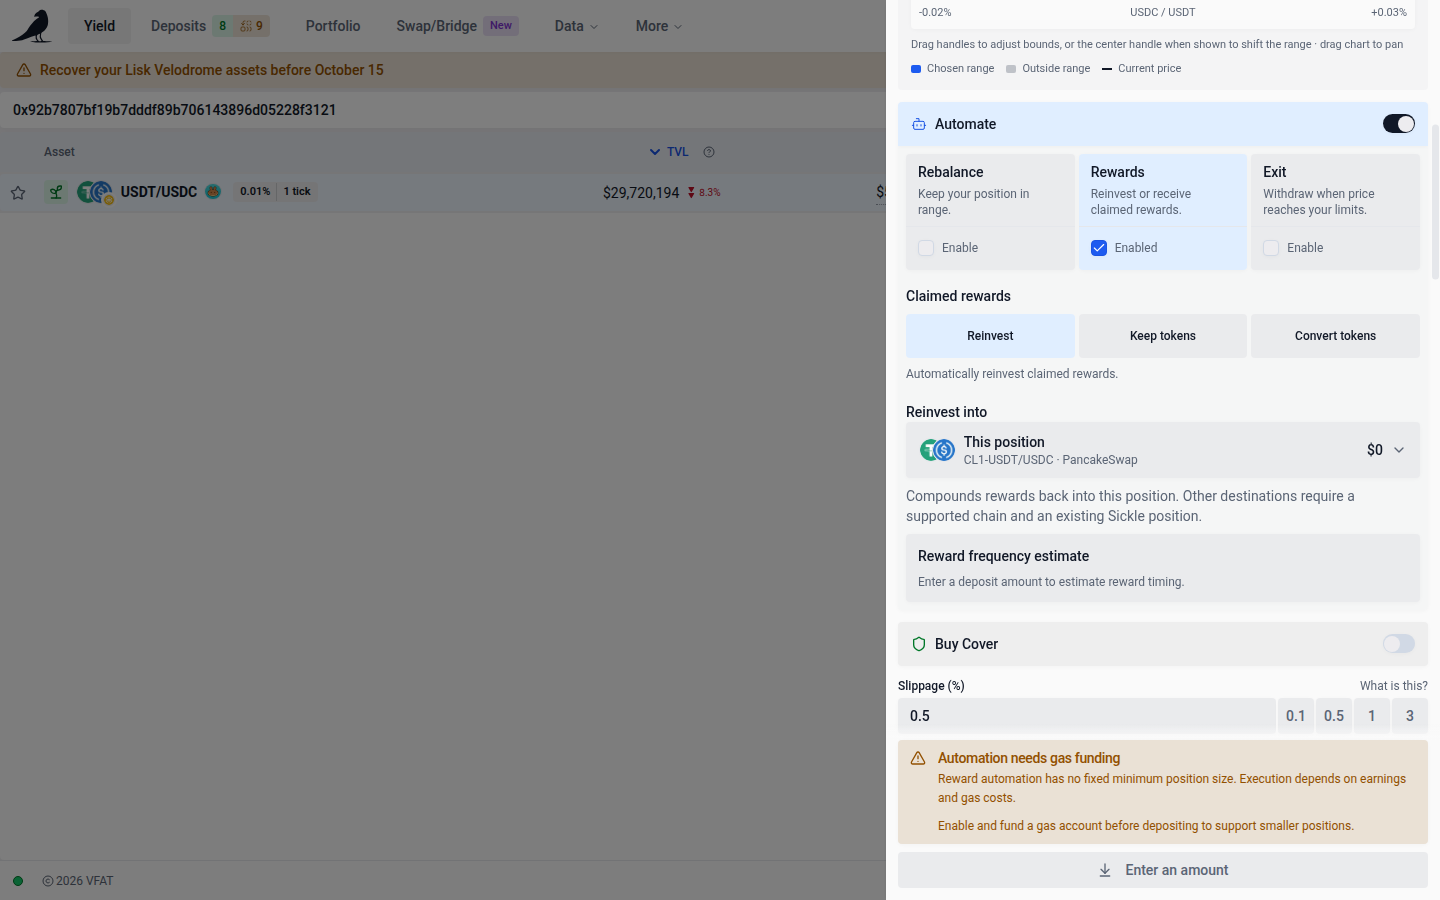The width and height of the screenshot is (1440, 900).
Task: Turn on the Buy Cover switch
Action: pyautogui.click(x=1399, y=644)
